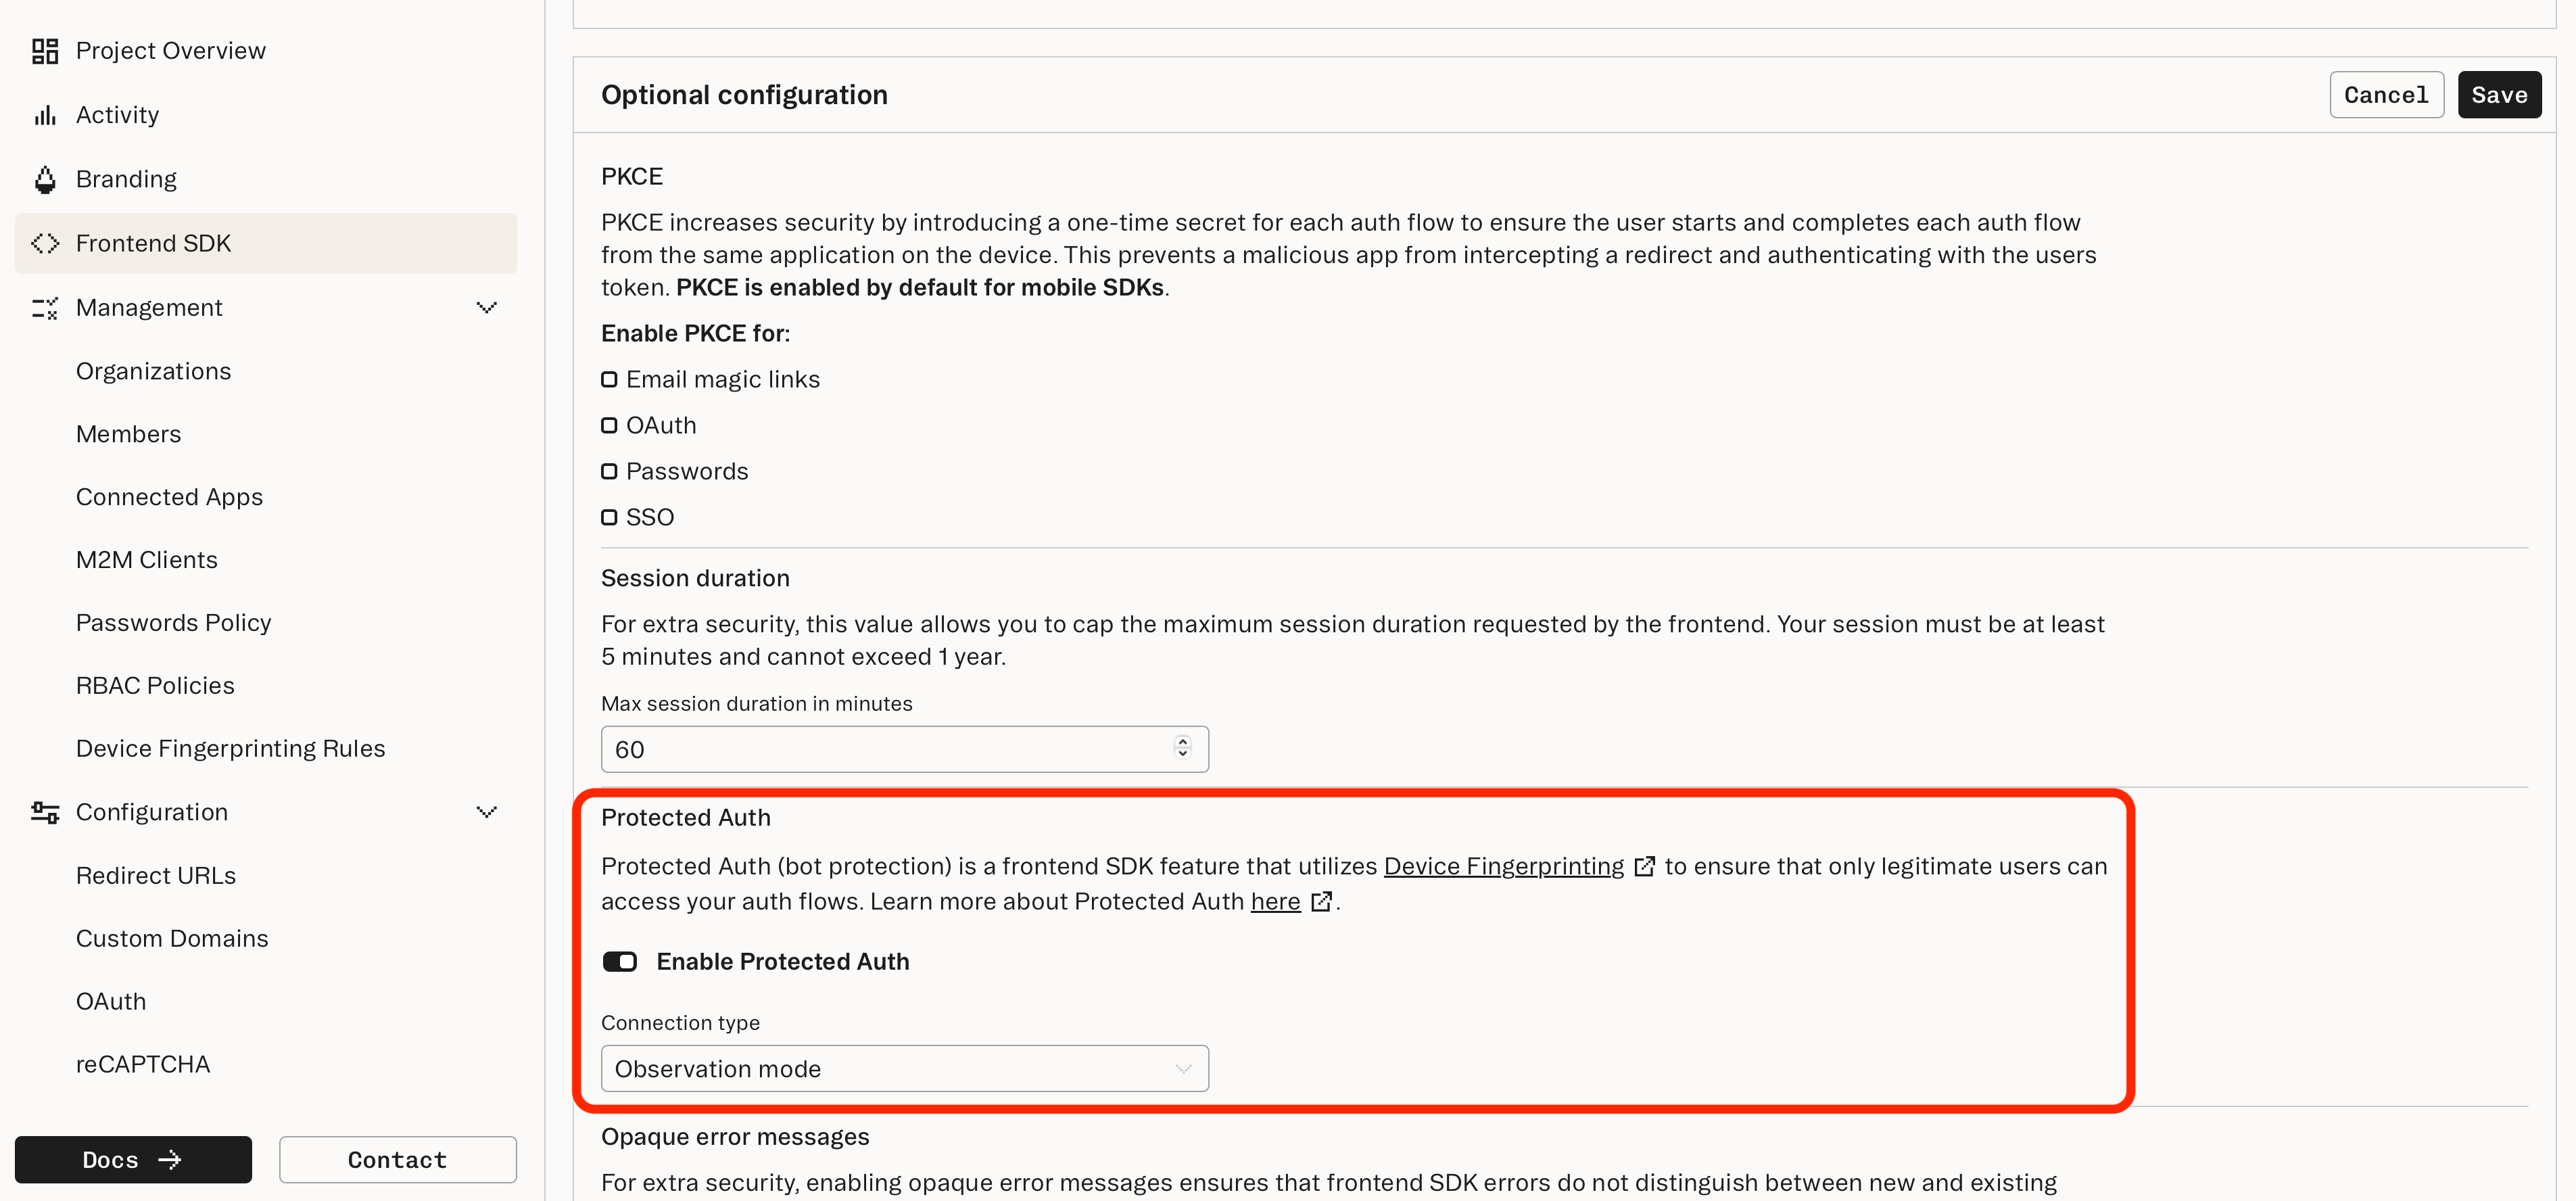Open Branding via its drop icon
2576x1201 pixels.
[44, 179]
